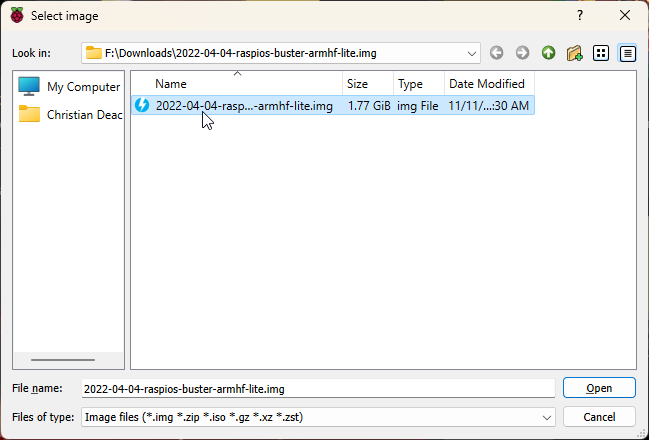Click the help question mark in title bar
Image resolution: width=649 pixels, height=440 pixels.
coord(580,15)
